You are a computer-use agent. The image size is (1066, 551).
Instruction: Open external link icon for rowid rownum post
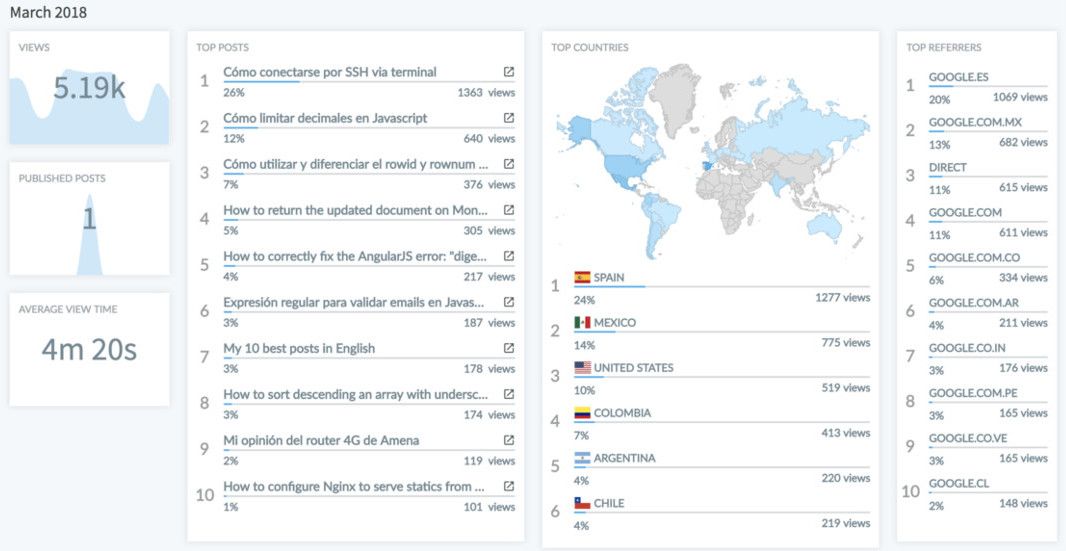coord(509,164)
